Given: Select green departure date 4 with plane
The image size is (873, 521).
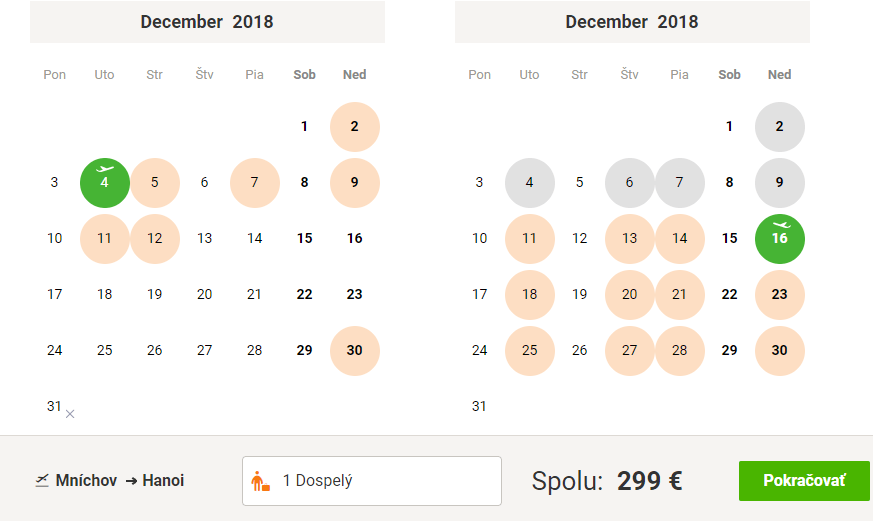Looking at the screenshot, I should tap(105, 183).
